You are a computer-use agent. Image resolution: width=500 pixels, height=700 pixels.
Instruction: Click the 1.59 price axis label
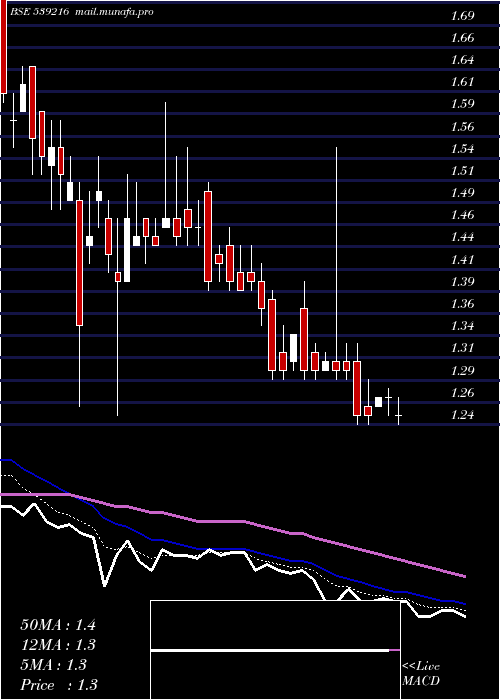coord(462,105)
